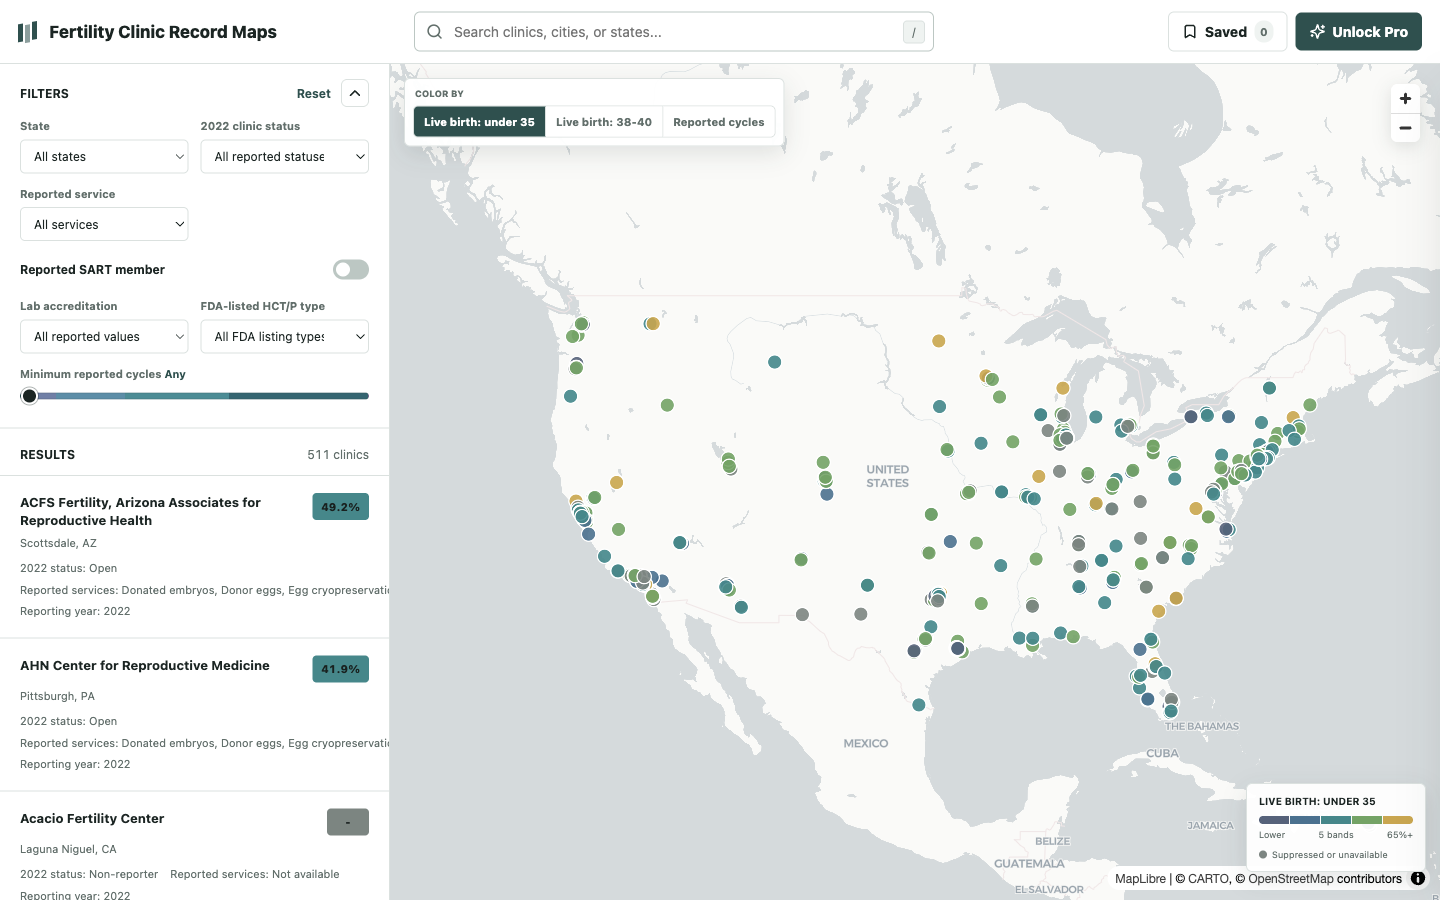The width and height of the screenshot is (1440, 900).
Task: Collapse the Filters panel chevron
Action: 355,93
